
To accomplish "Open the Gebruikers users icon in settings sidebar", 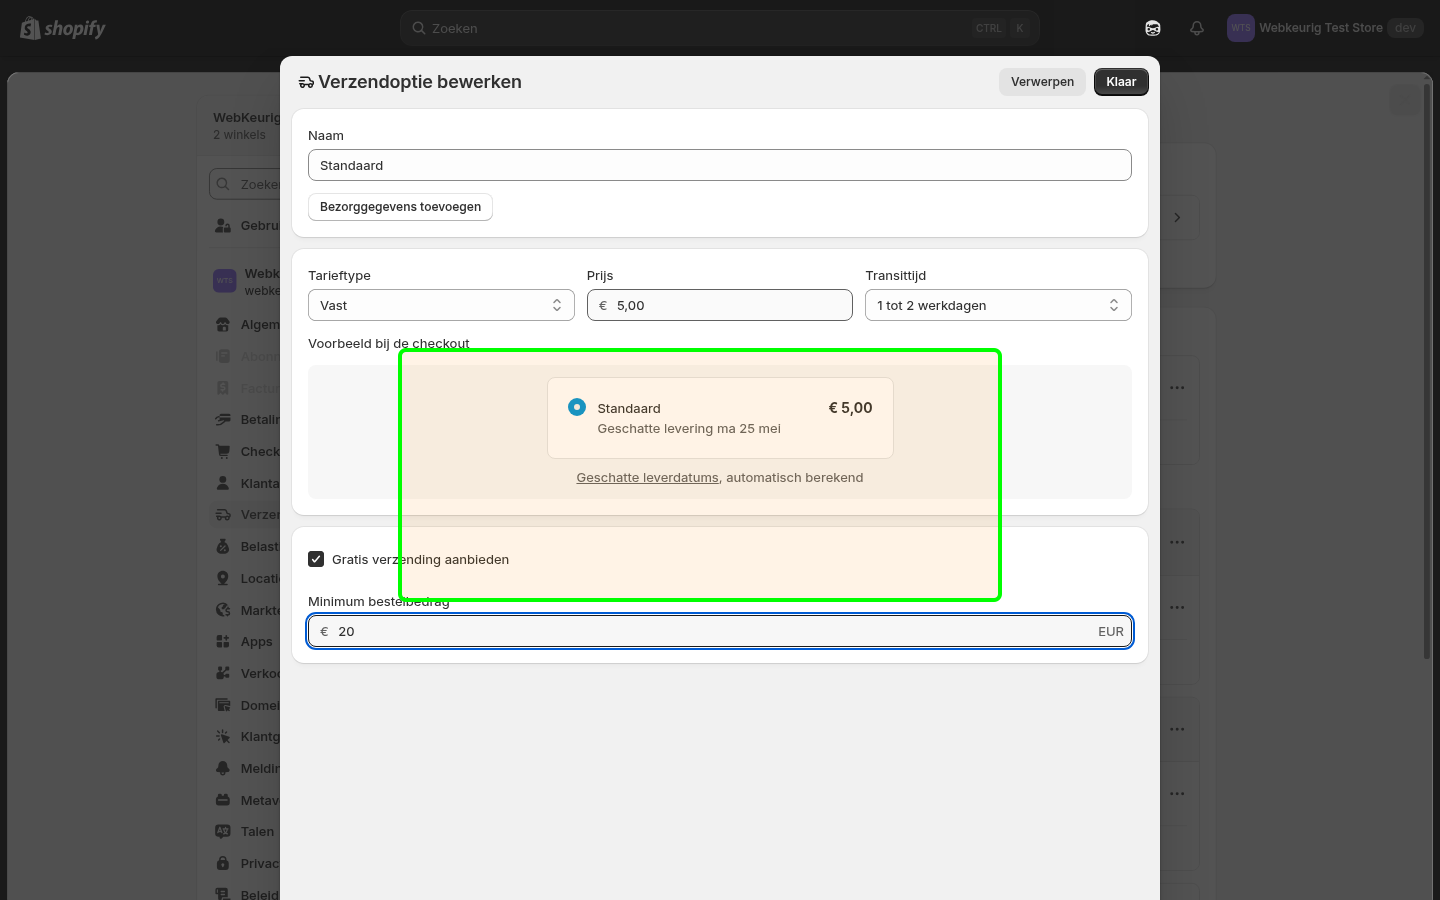I will [223, 226].
